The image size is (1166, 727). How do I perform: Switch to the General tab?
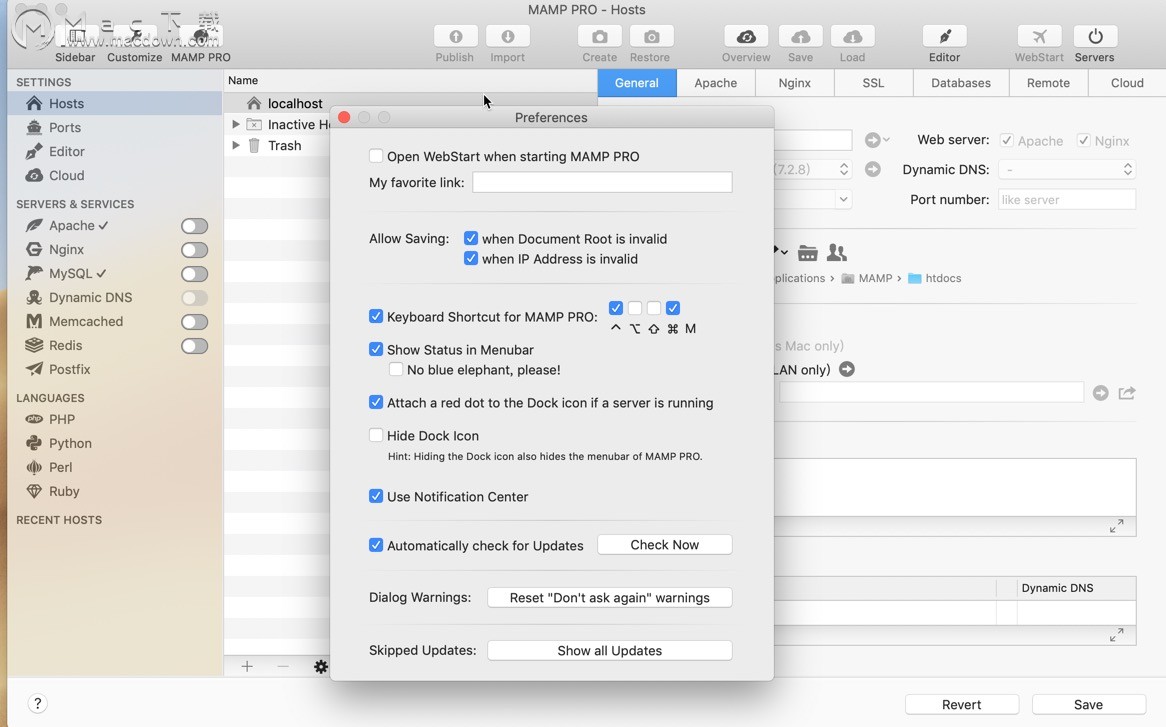[x=637, y=83]
